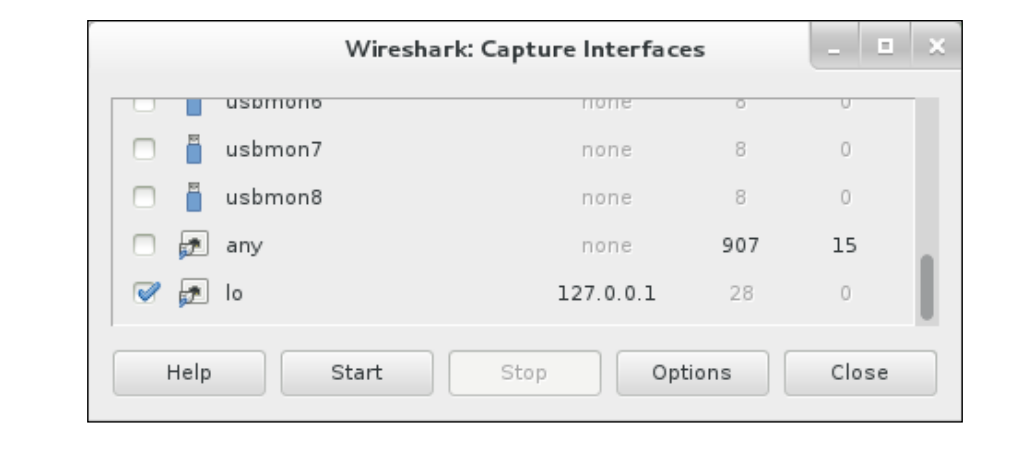Image resolution: width=1013 pixels, height=452 pixels.
Task: Start capturing with the Start button
Action: 357,373
